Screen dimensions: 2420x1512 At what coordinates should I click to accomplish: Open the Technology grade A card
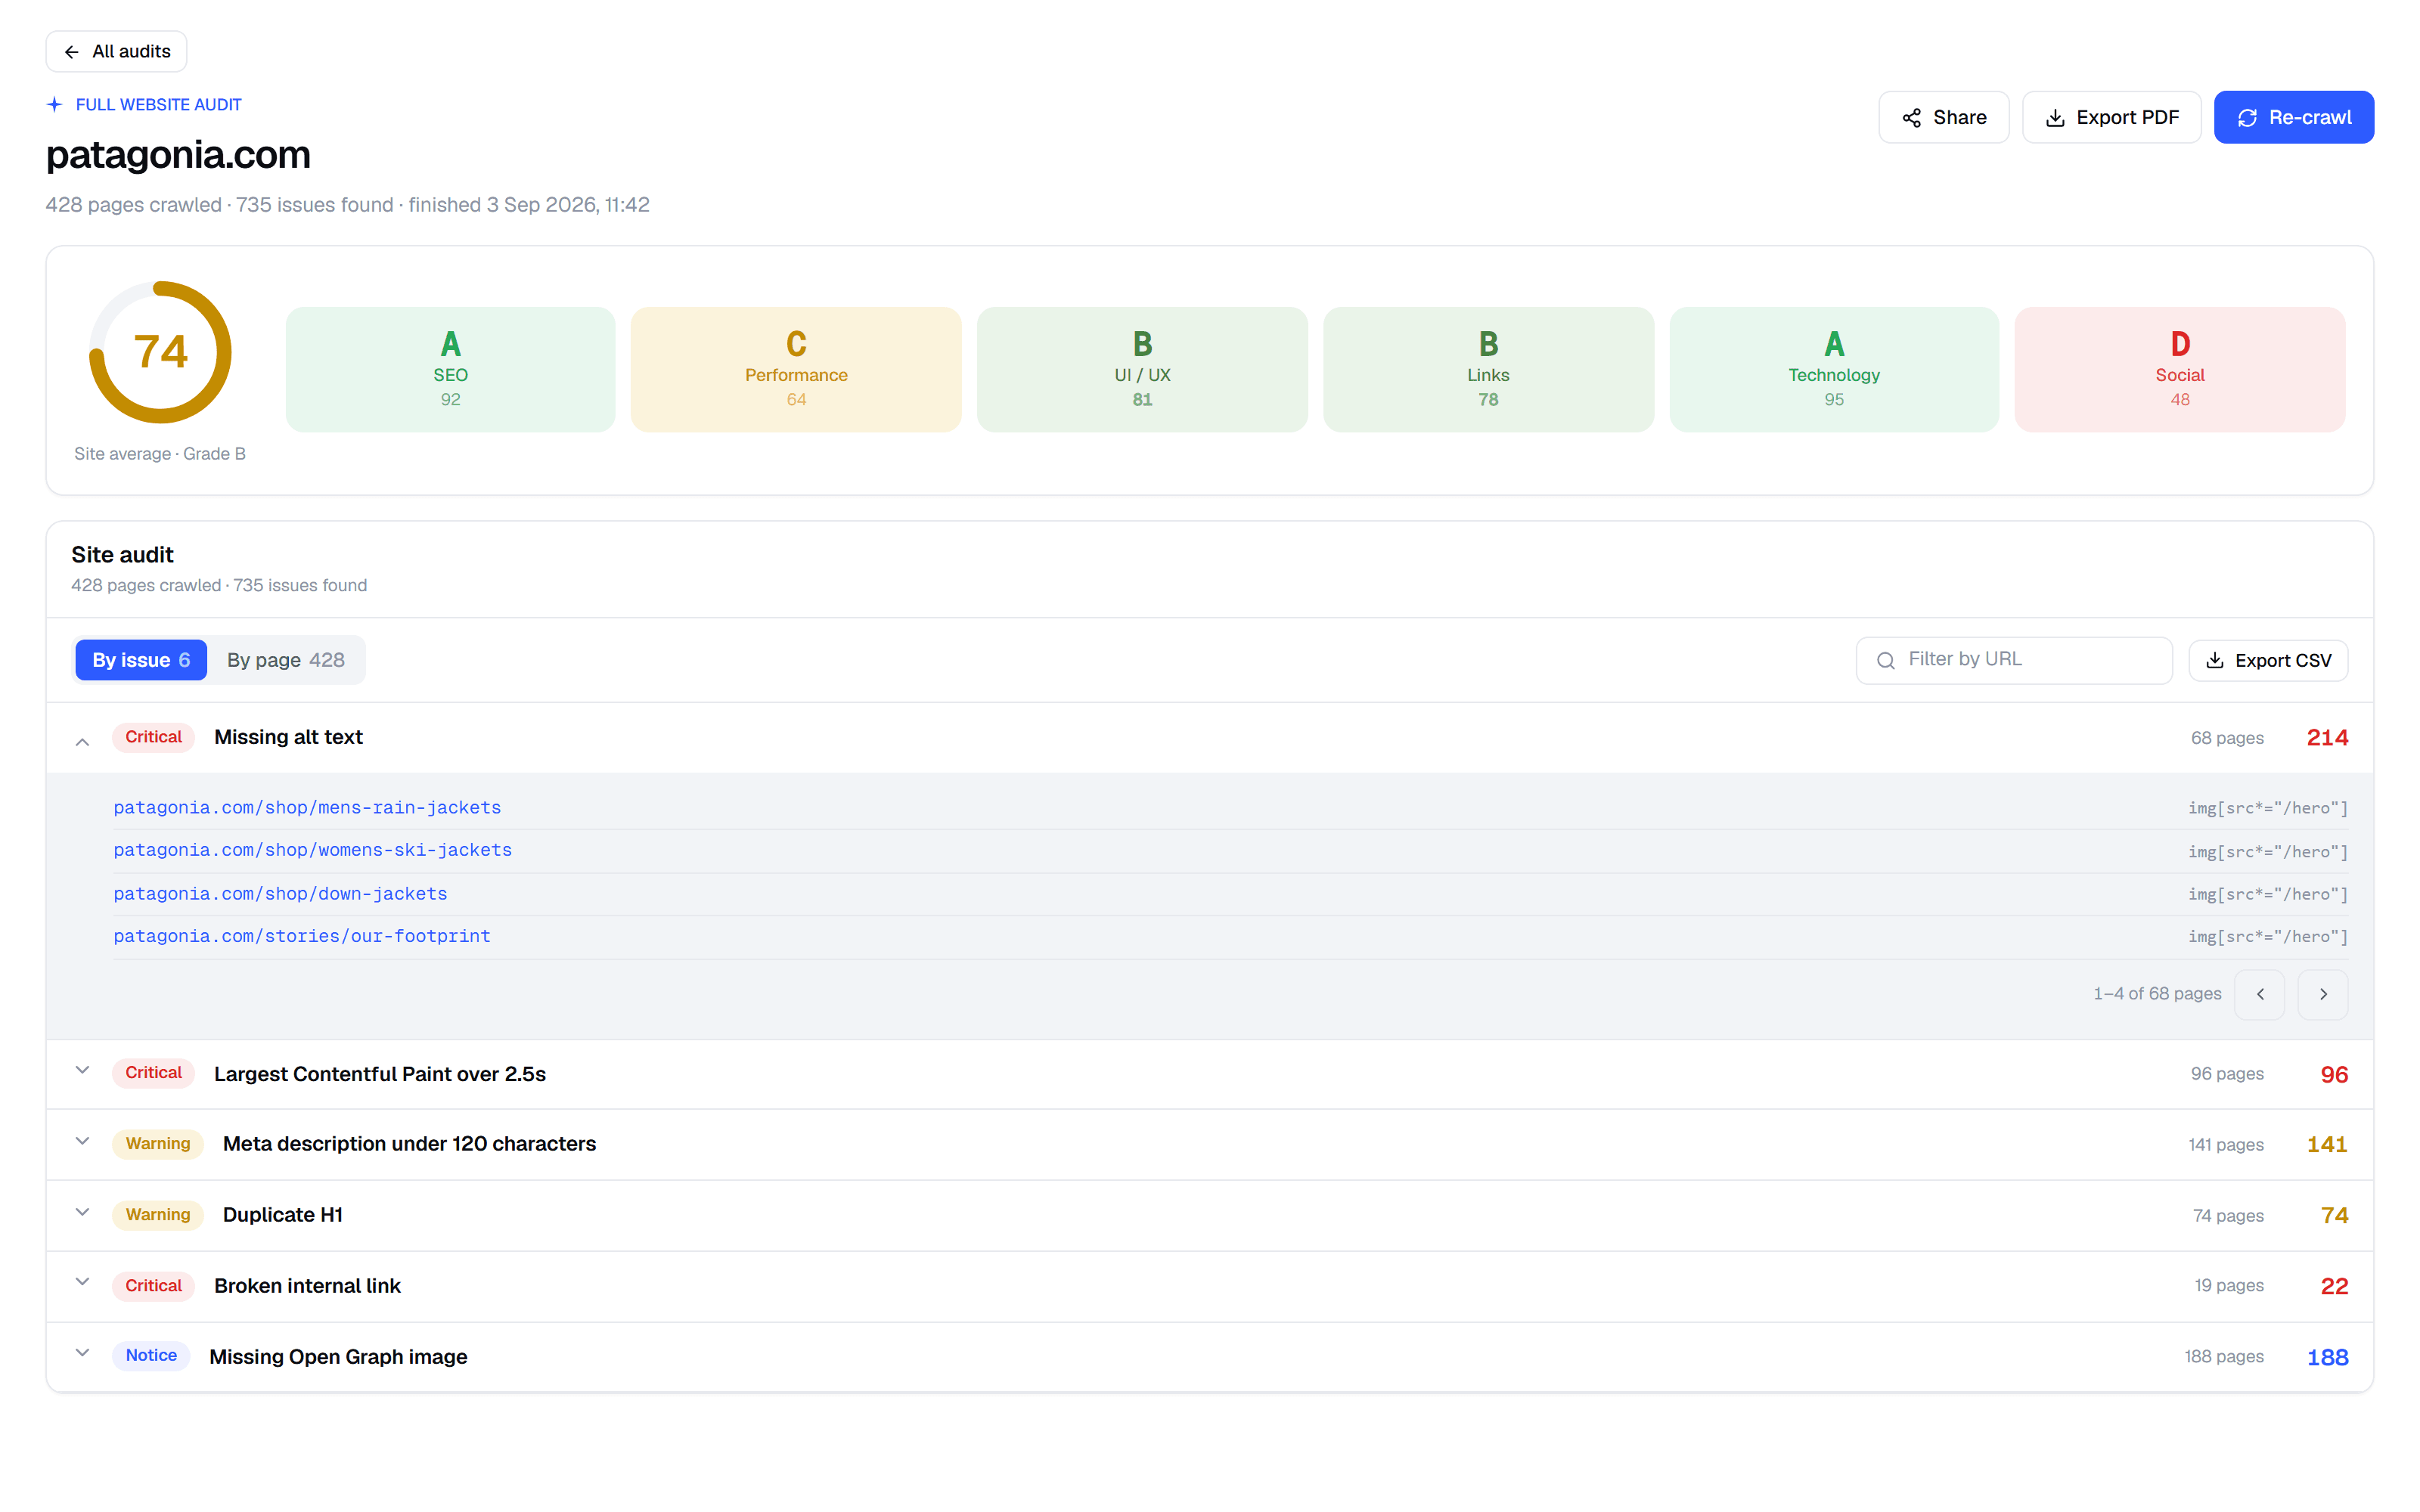tap(1834, 369)
